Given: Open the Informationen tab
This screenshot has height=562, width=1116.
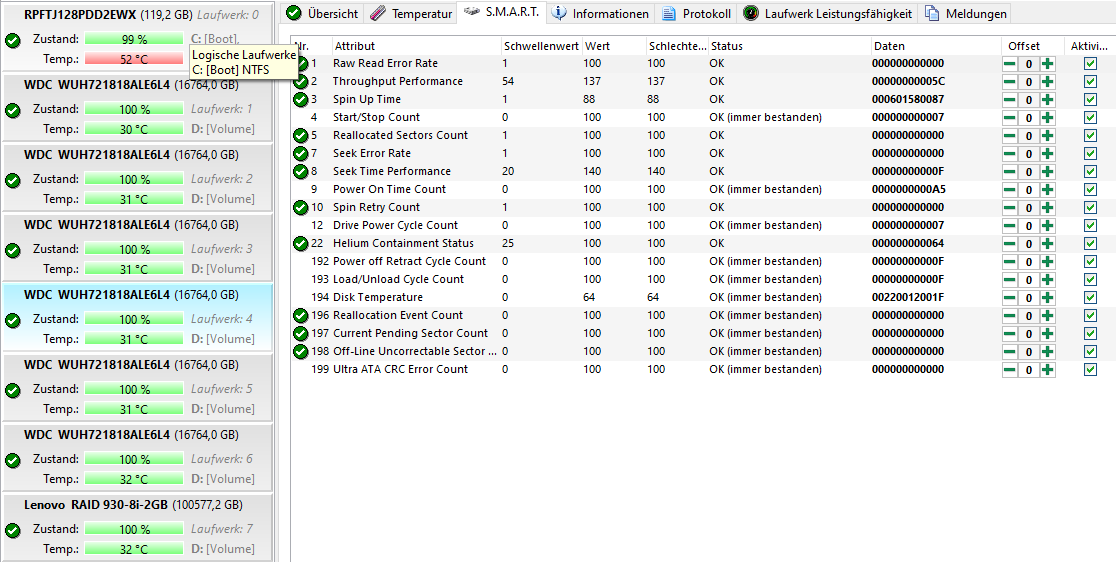Looking at the screenshot, I should tap(600, 14).
